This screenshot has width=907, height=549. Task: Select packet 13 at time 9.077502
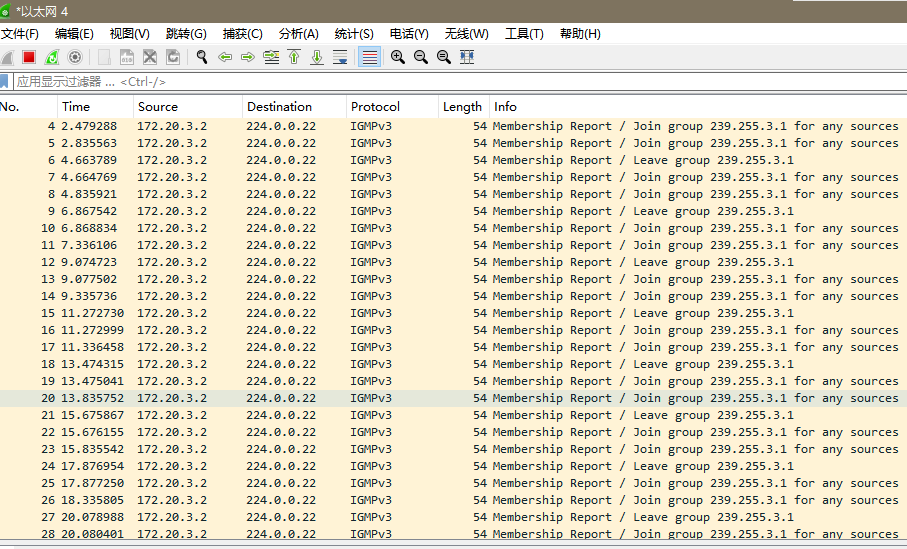(x=454, y=279)
